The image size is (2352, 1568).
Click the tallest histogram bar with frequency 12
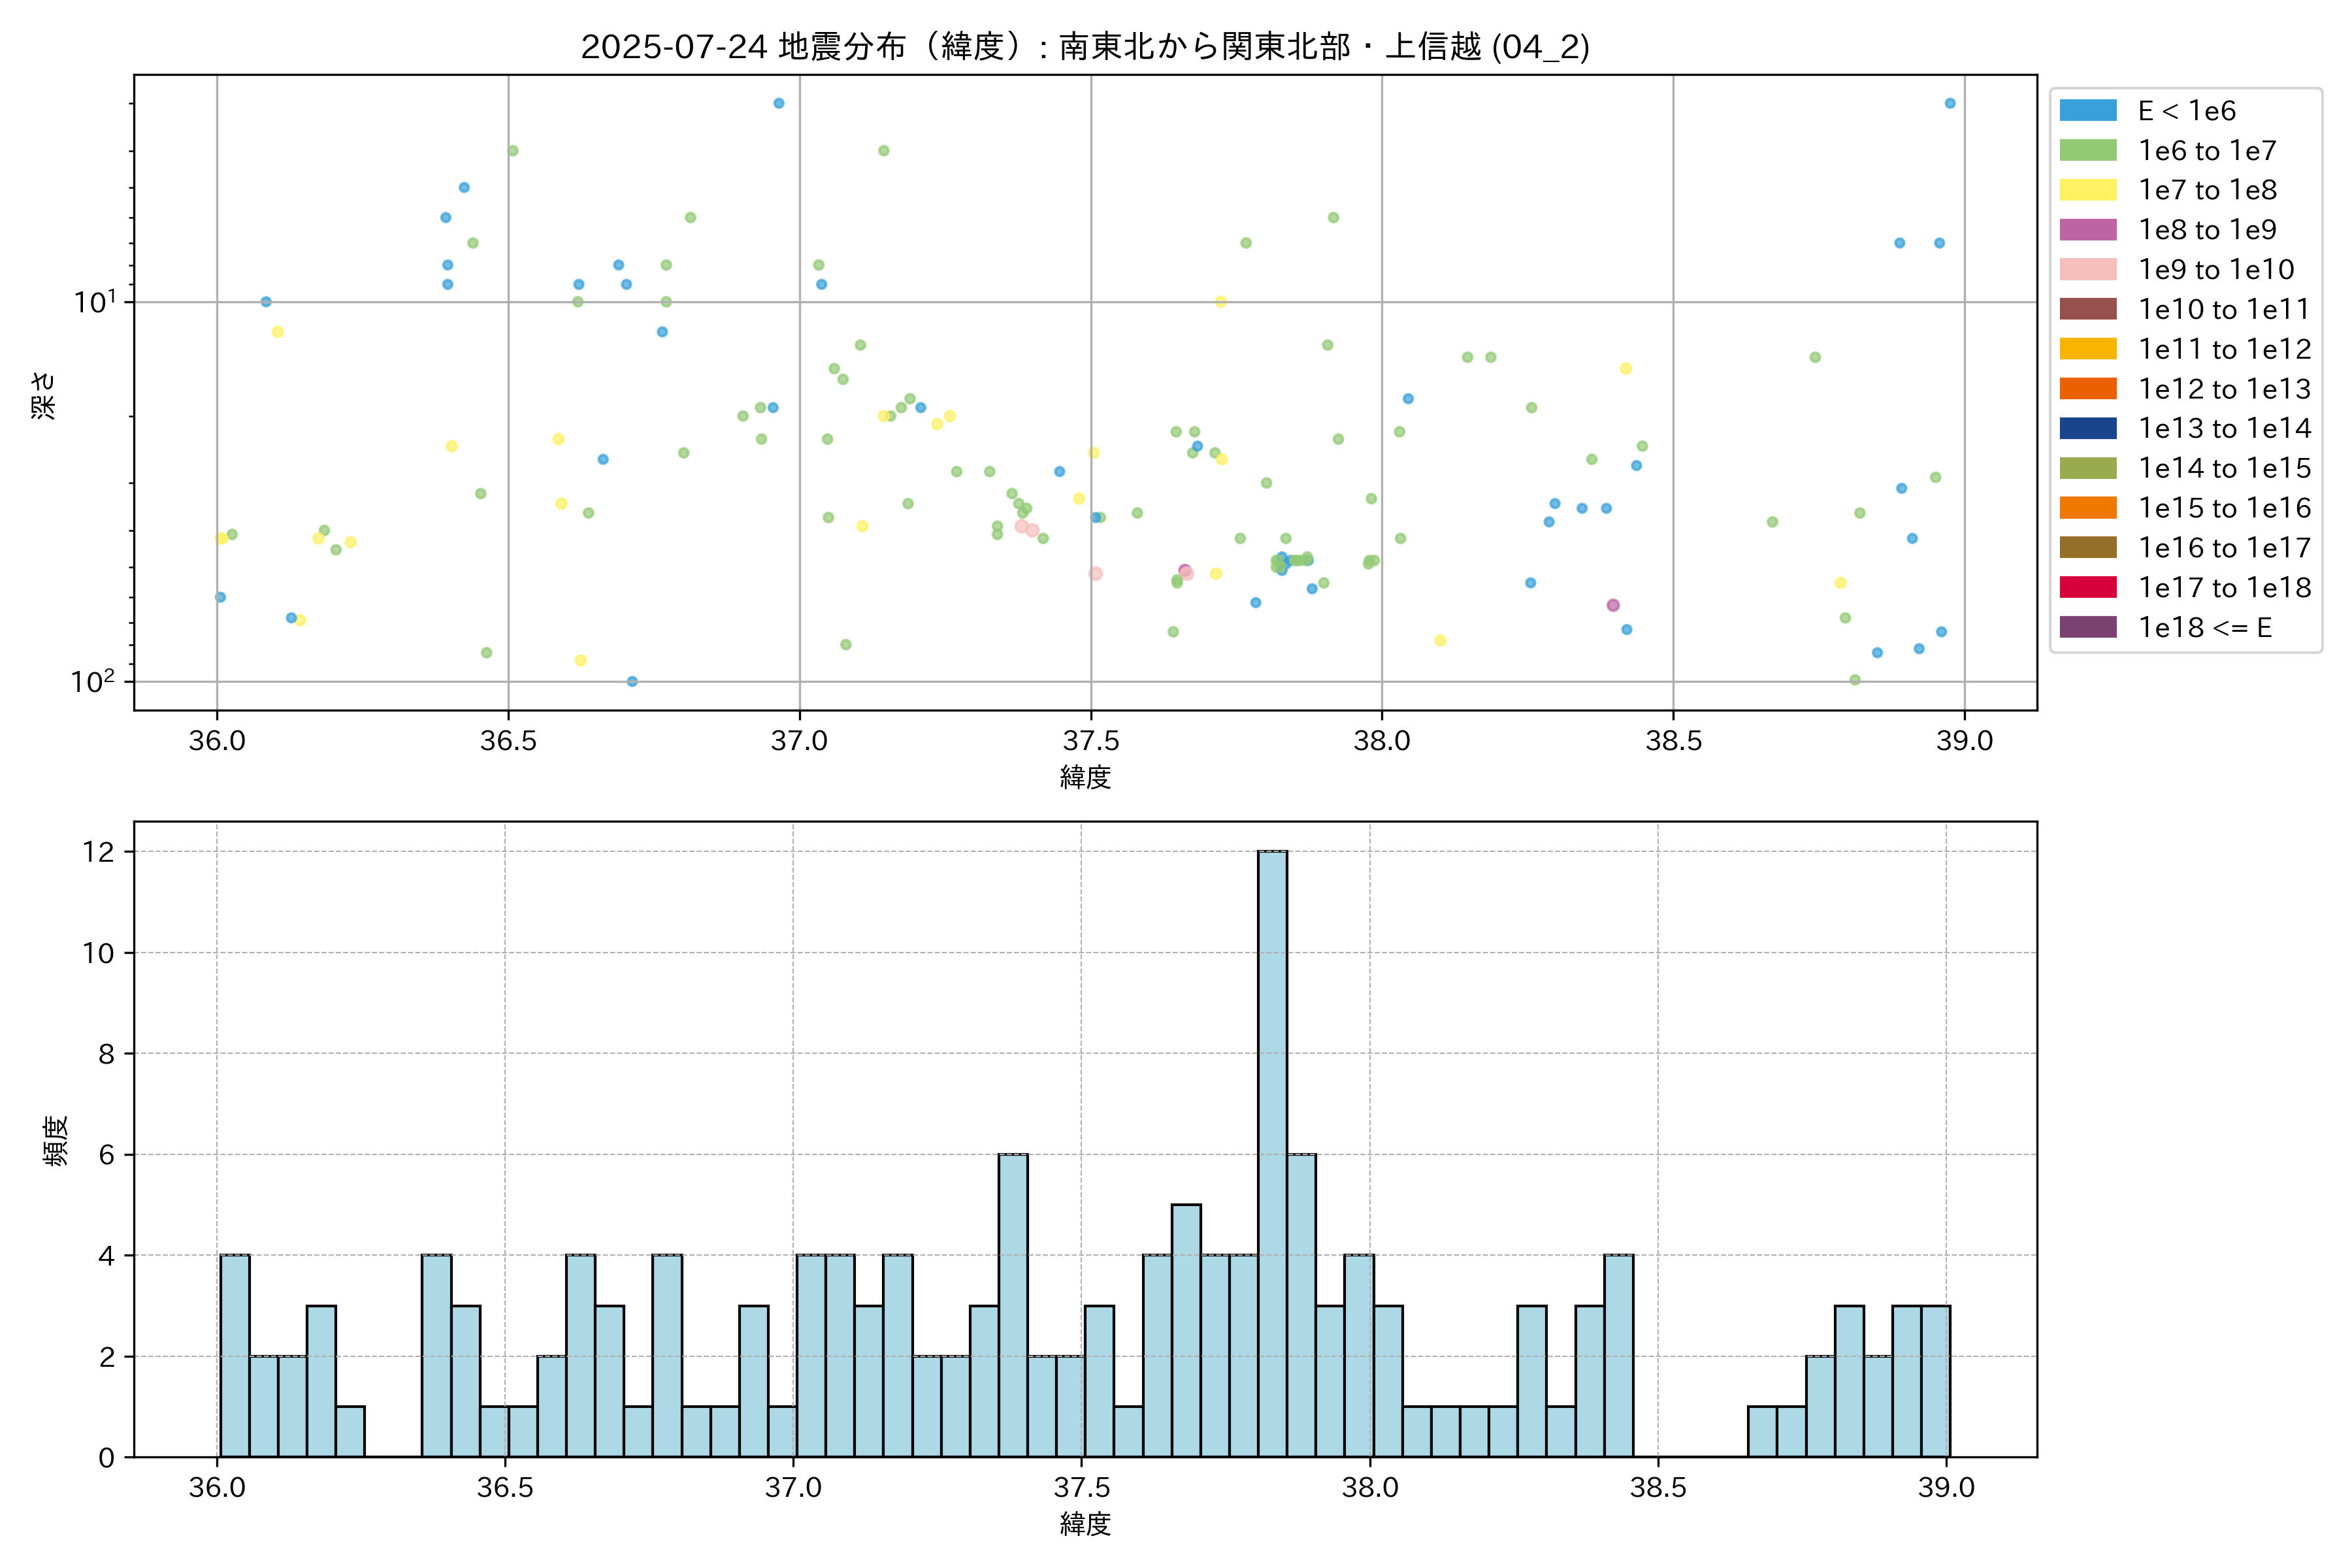1272,1153
